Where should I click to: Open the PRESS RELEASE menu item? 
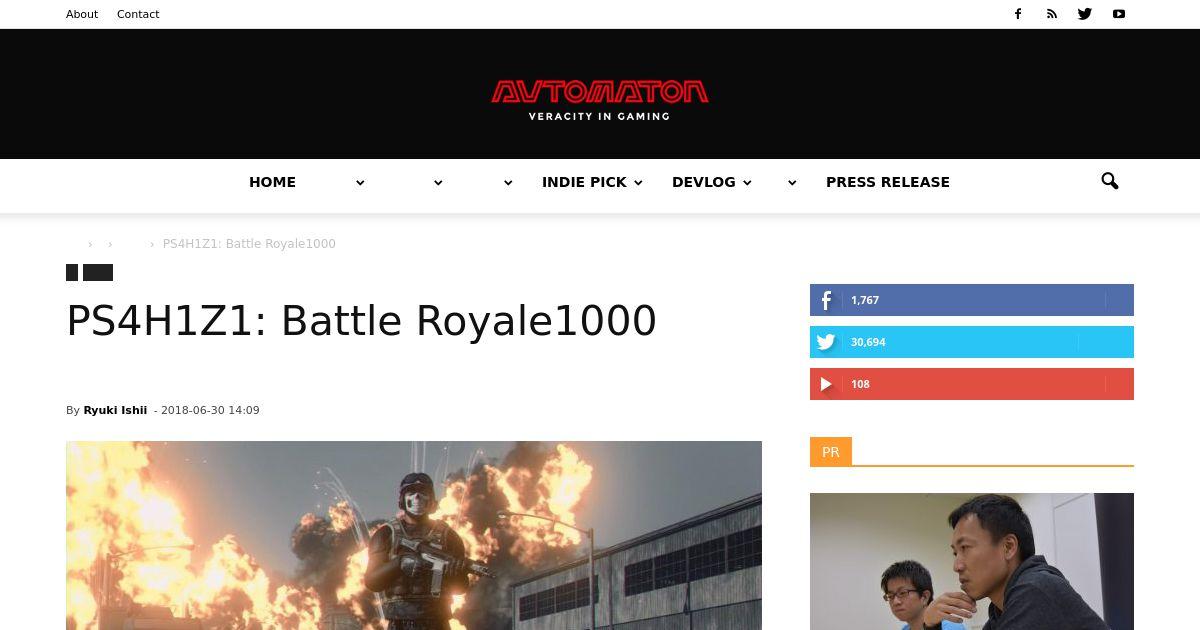pos(888,182)
